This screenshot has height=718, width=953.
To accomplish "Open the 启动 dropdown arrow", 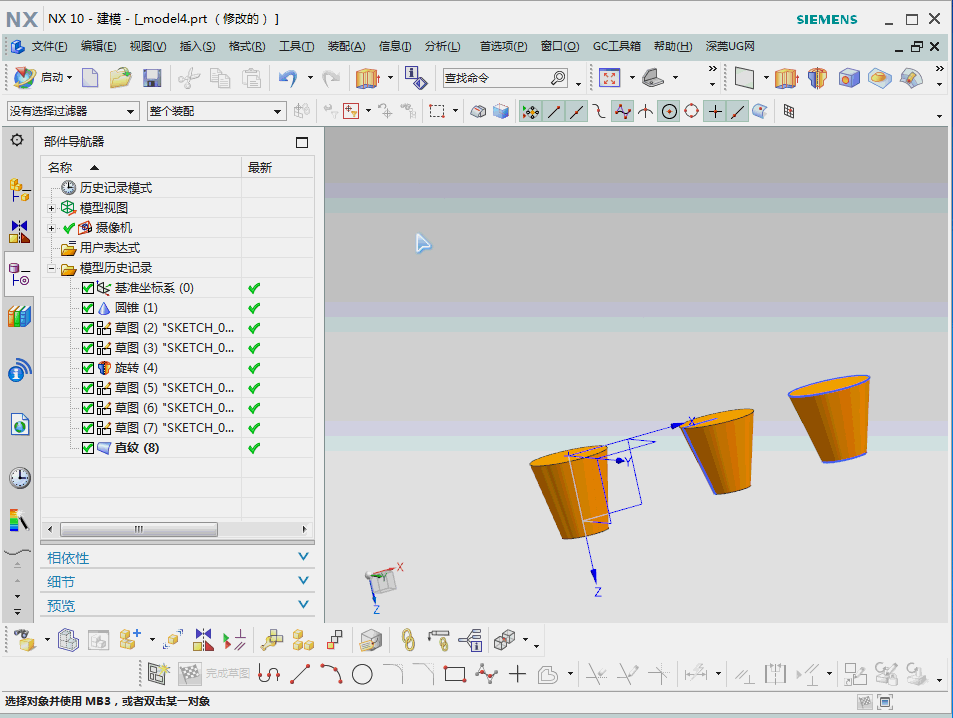I will [x=69, y=78].
